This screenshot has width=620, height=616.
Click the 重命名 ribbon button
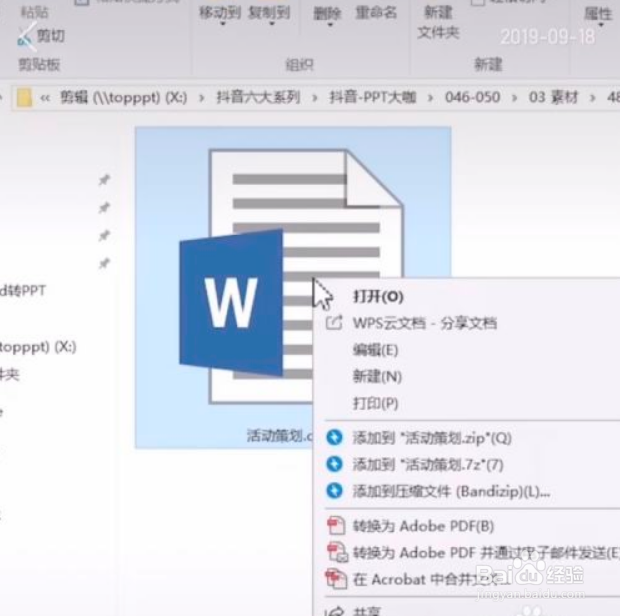[376, 13]
